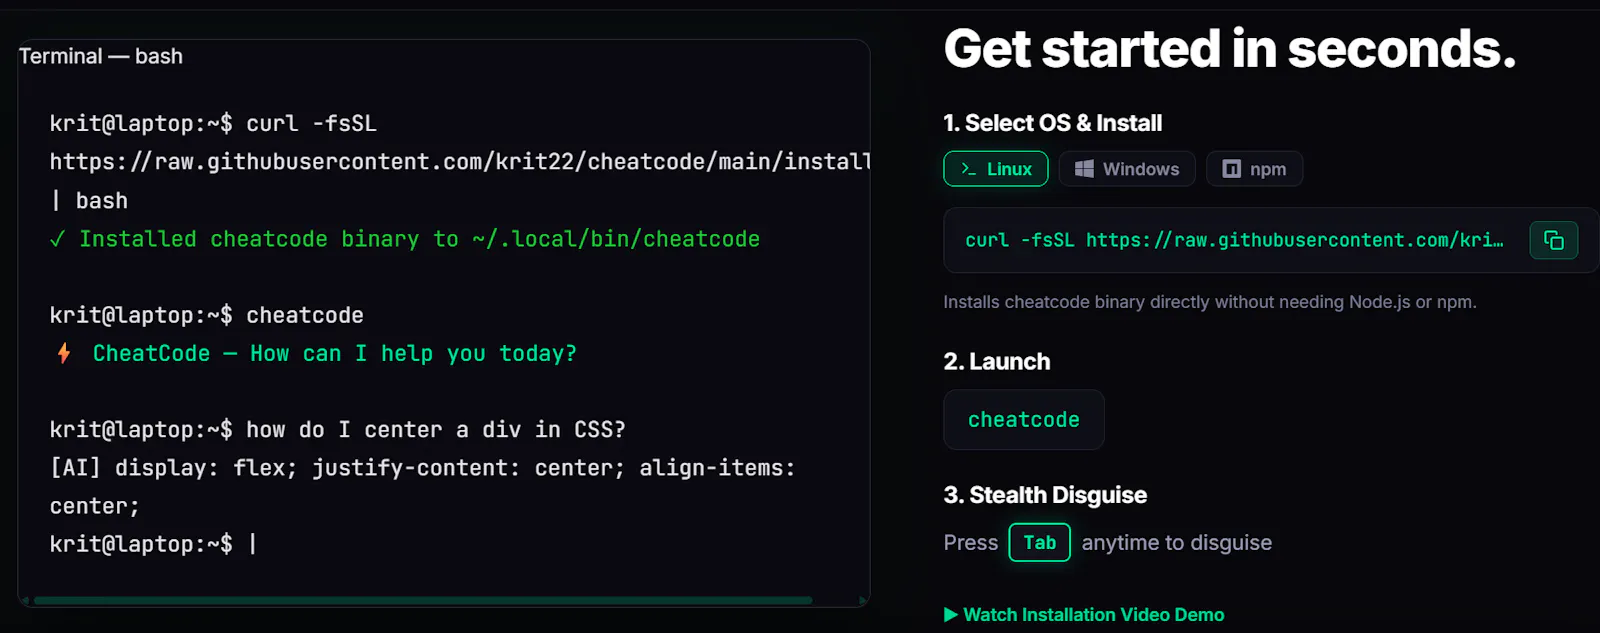Click the '2. Launch' heading
Screen dimensions: 1600x633
click(x=996, y=361)
